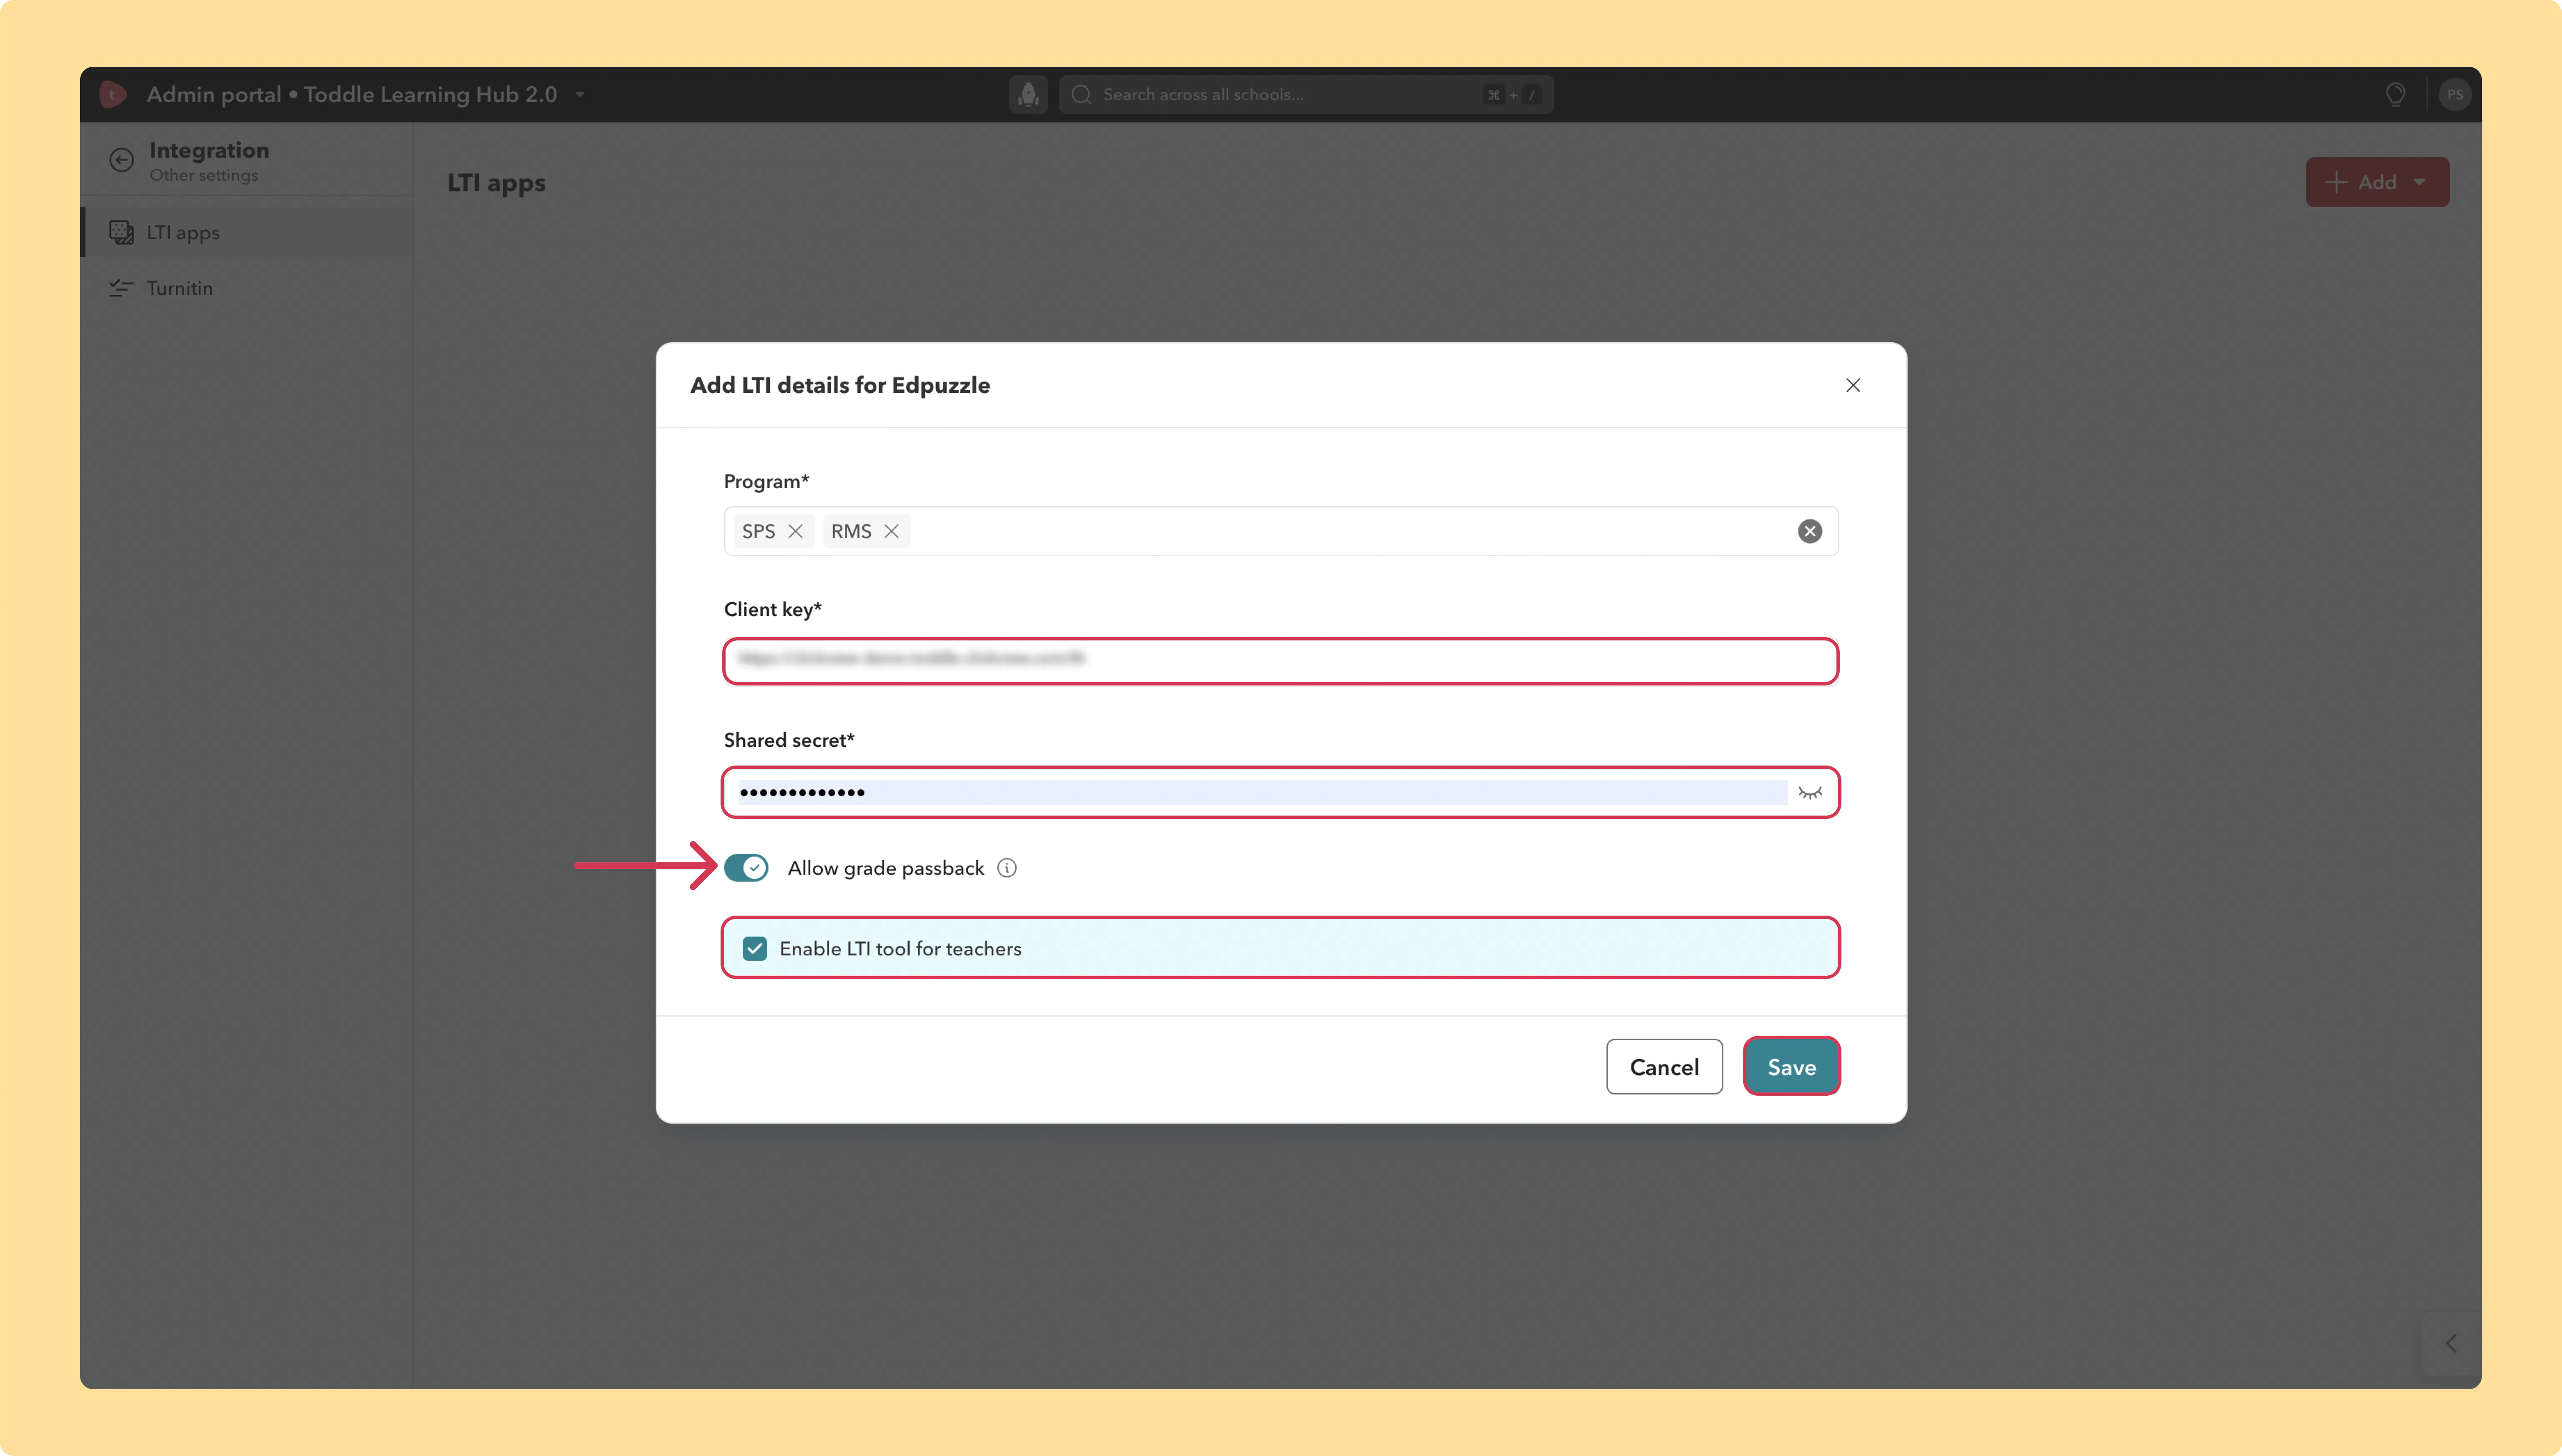
Task: Click the Allow grade passback label
Action: (x=886, y=868)
